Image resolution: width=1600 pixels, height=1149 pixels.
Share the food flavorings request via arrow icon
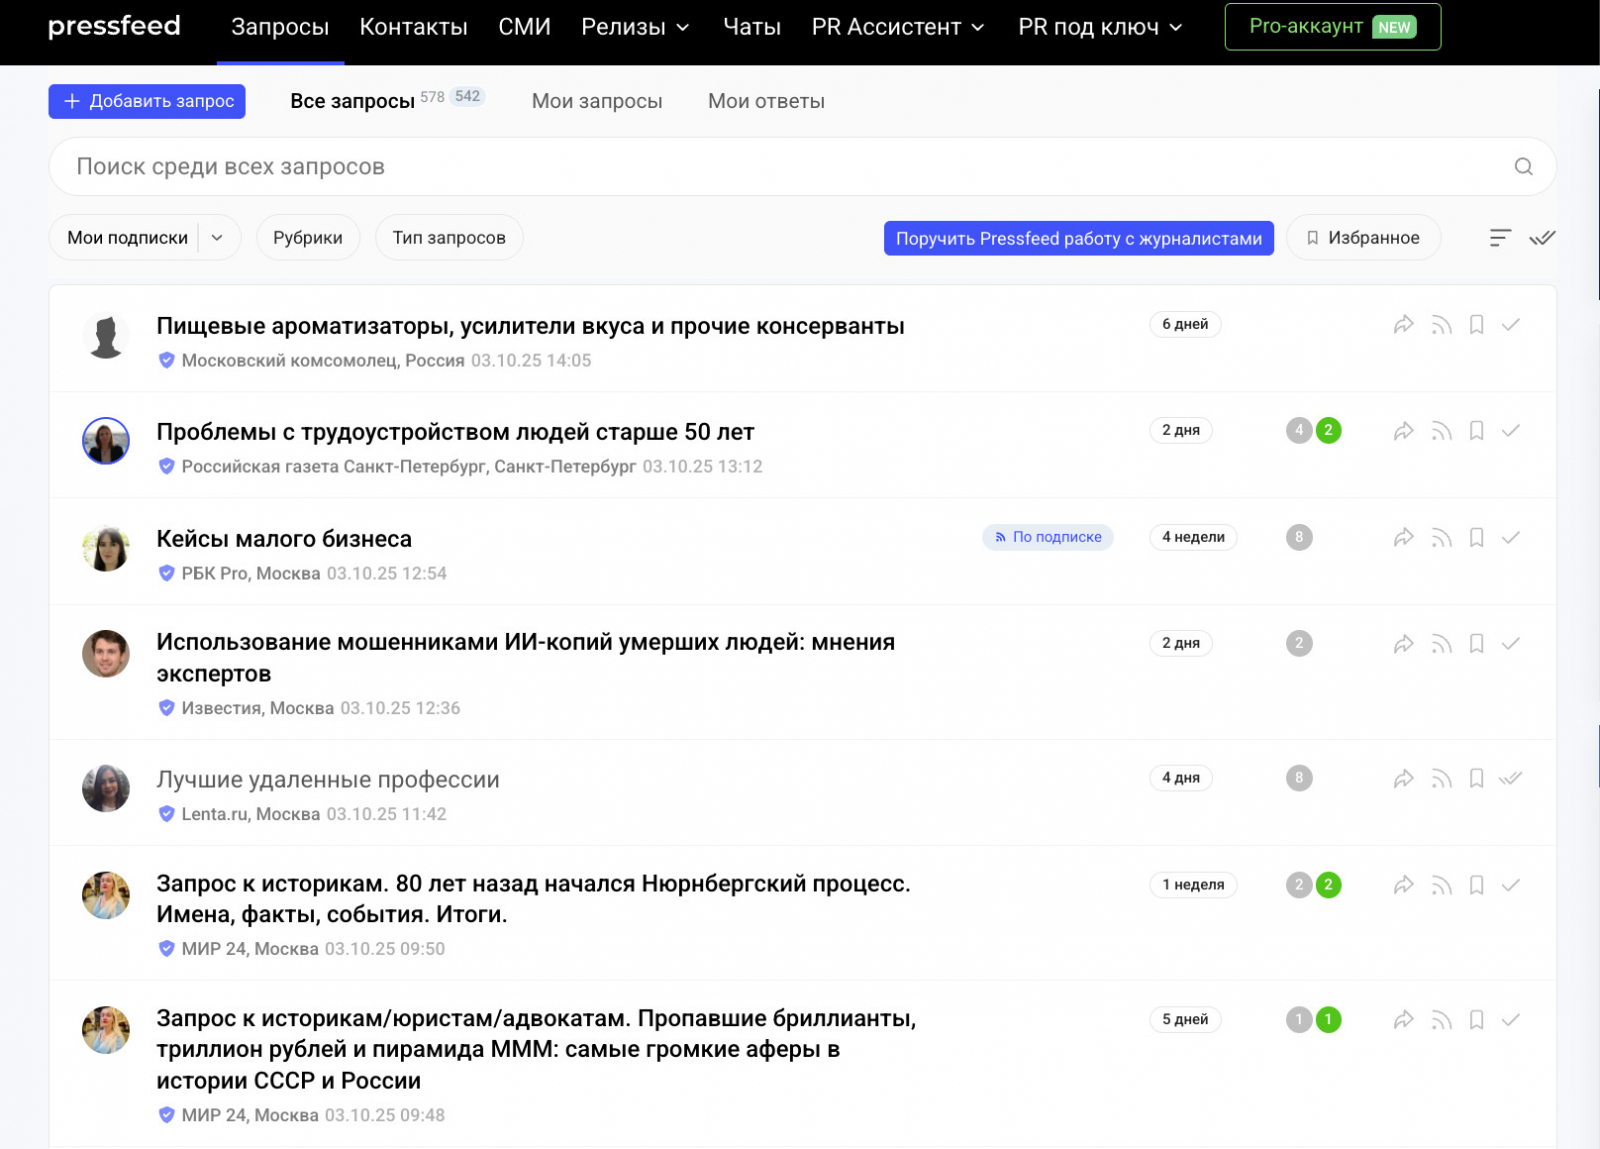(1404, 324)
